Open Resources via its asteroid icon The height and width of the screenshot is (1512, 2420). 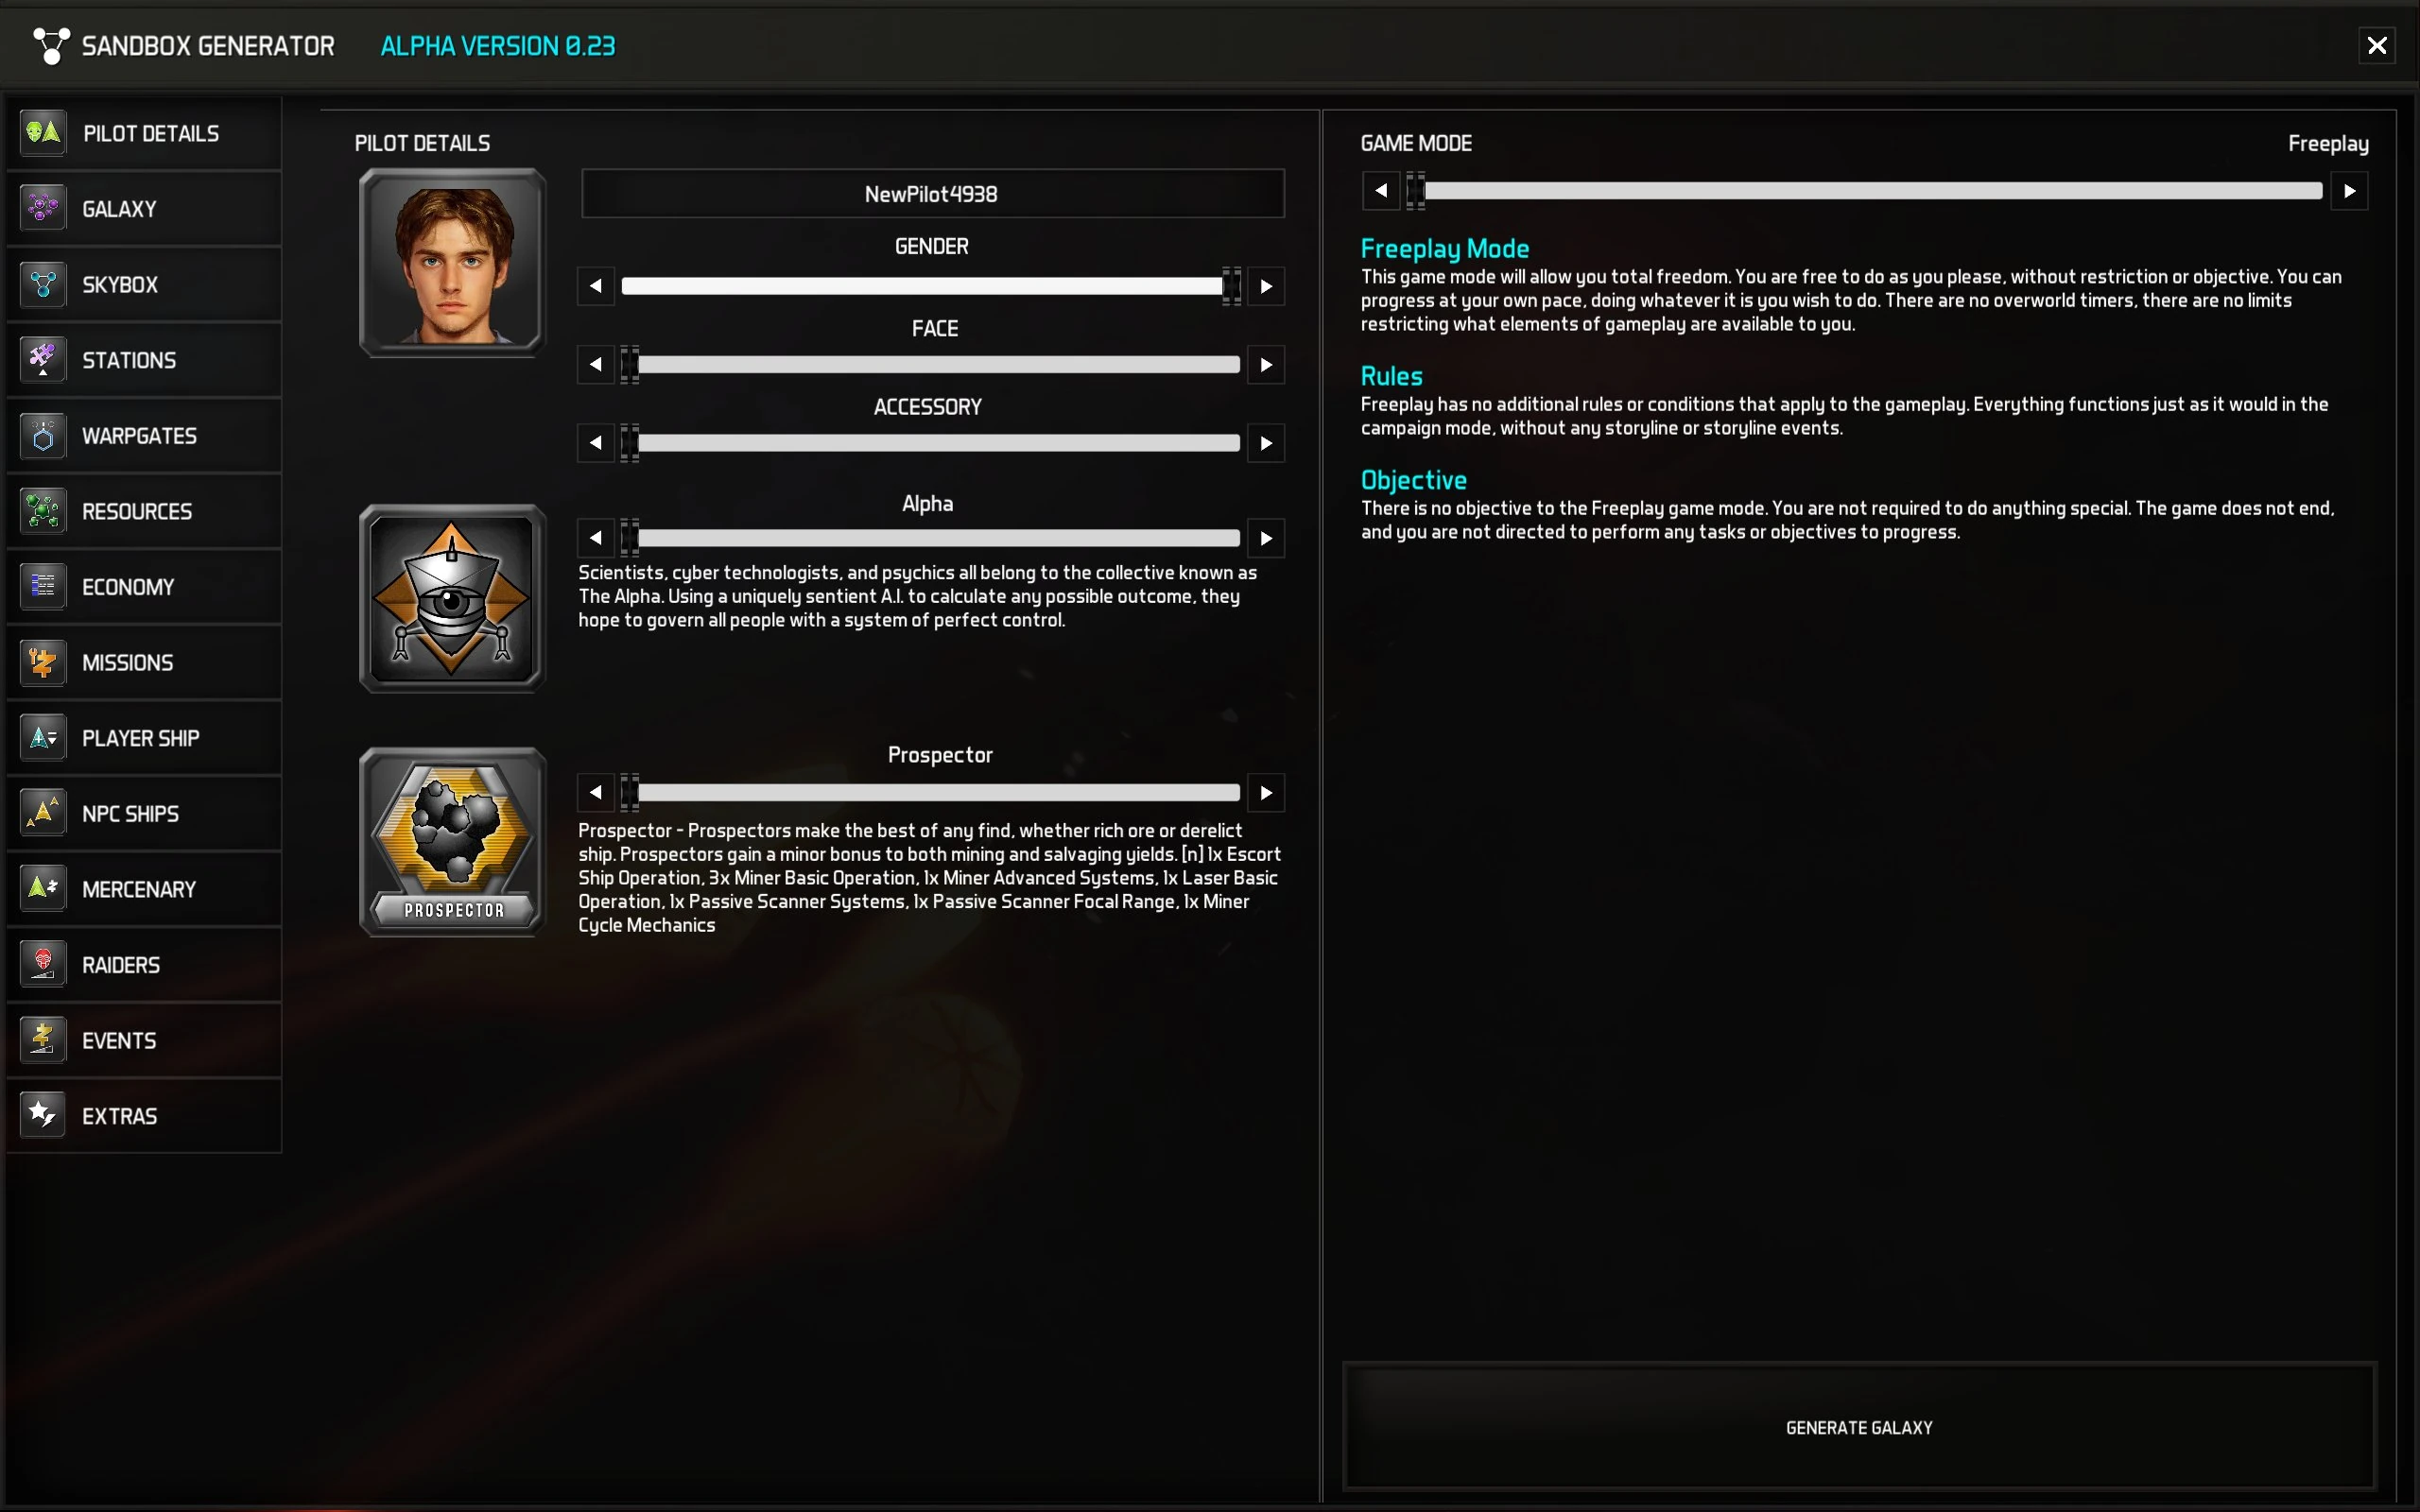pos(43,510)
